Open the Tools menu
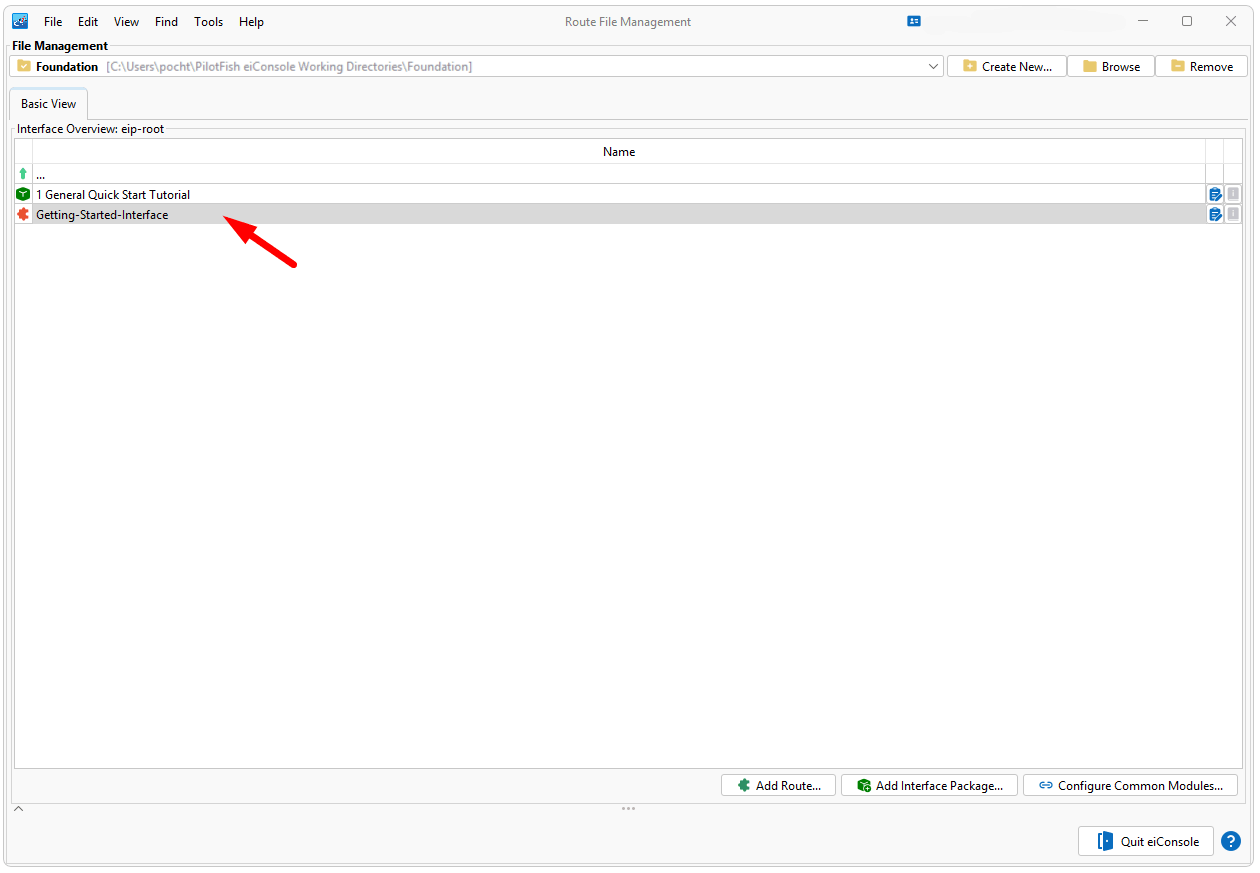The width and height of the screenshot is (1260, 873). coord(209,22)
